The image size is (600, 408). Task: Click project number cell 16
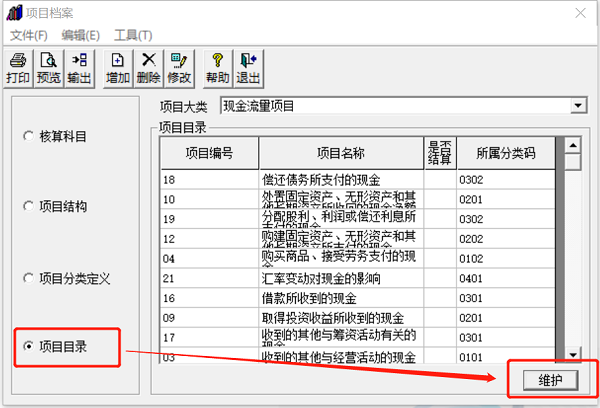210,298
